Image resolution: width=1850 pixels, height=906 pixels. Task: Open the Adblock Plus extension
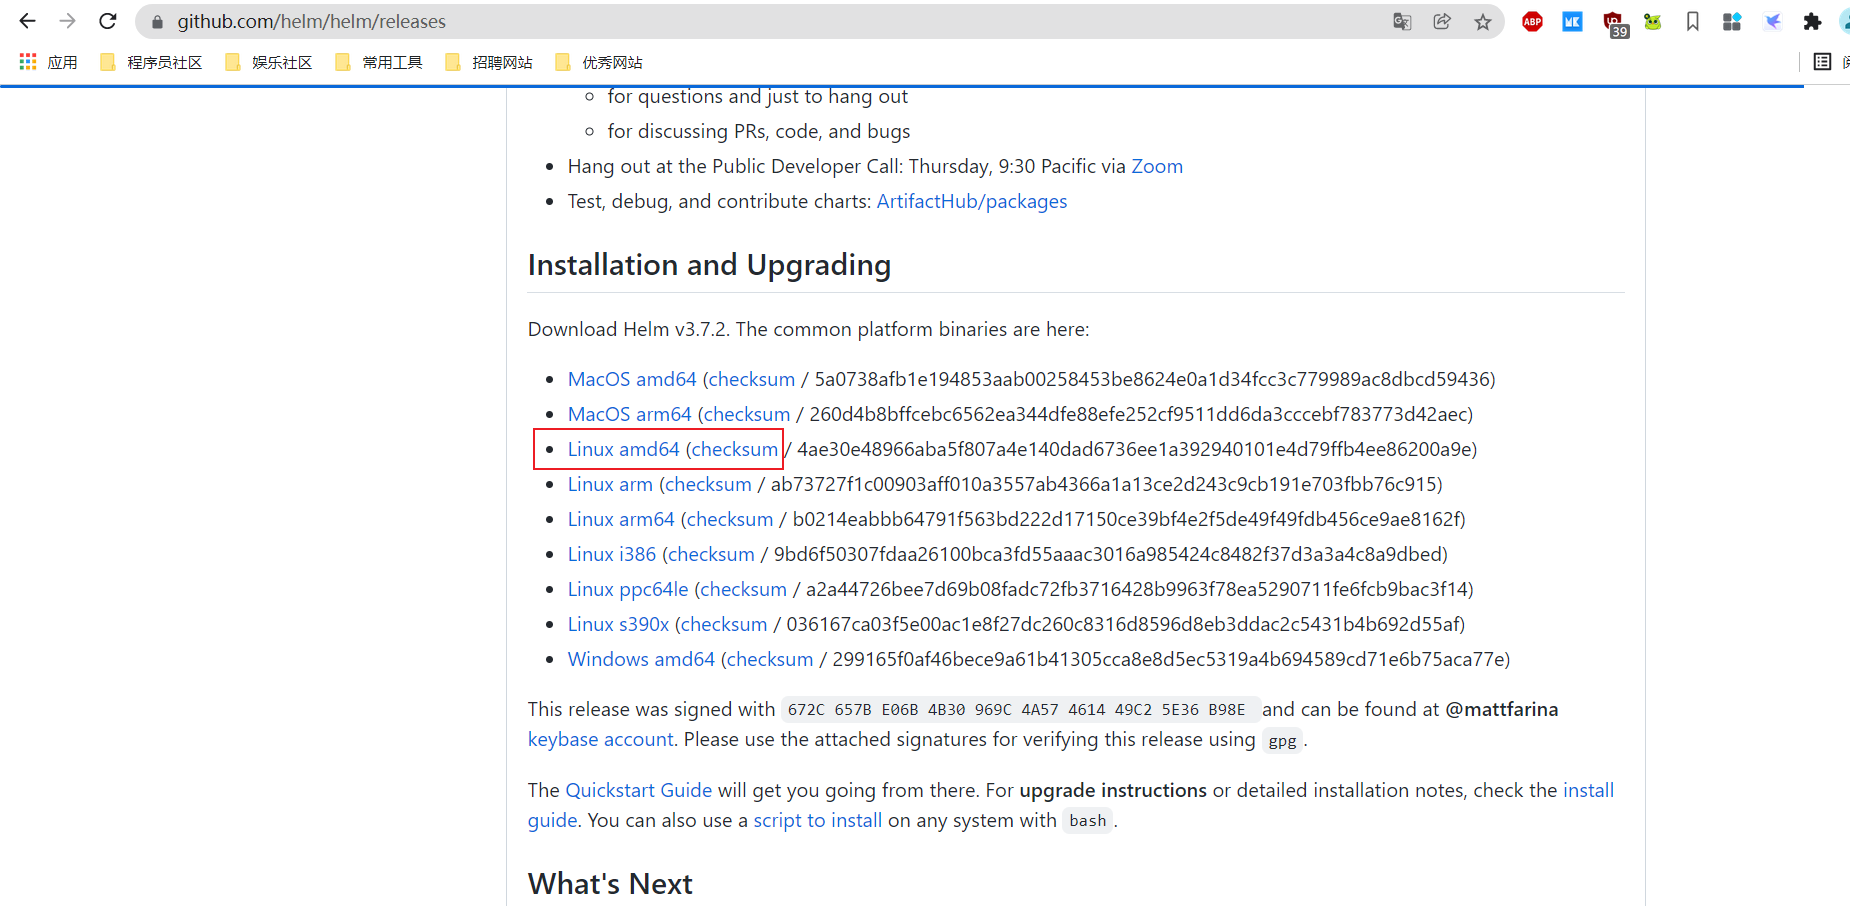(x=1532, y=21)
